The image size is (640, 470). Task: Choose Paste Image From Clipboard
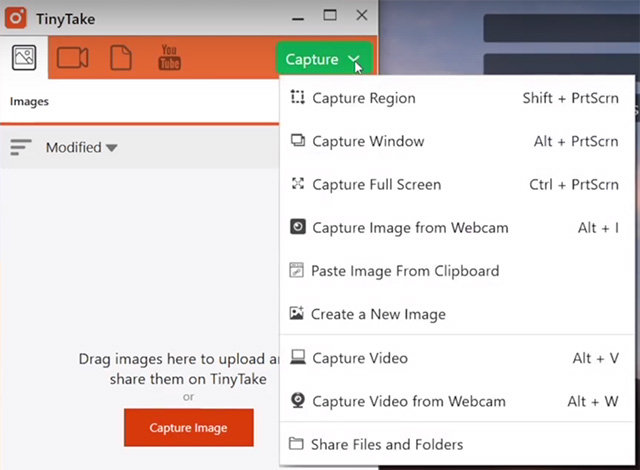(x=457, y=271)
